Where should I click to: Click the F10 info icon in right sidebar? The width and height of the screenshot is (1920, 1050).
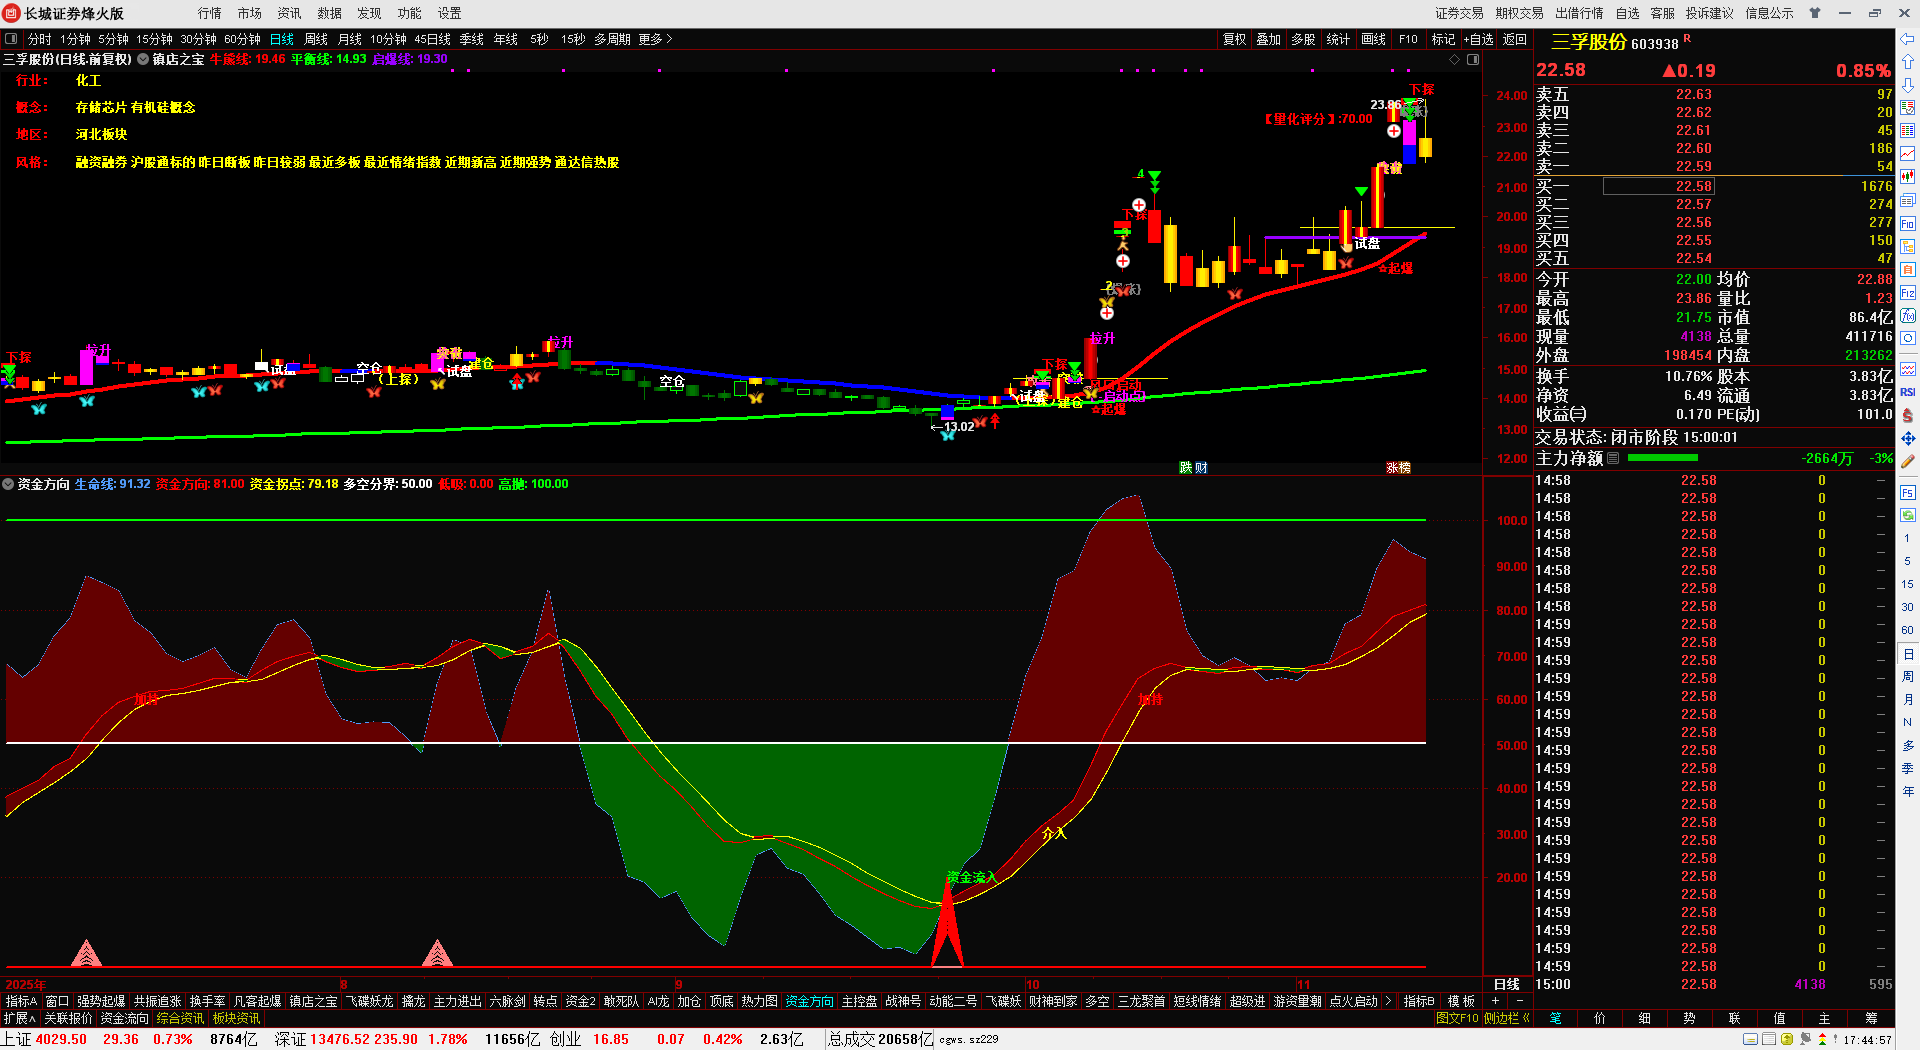click(x=1908, y=224)
